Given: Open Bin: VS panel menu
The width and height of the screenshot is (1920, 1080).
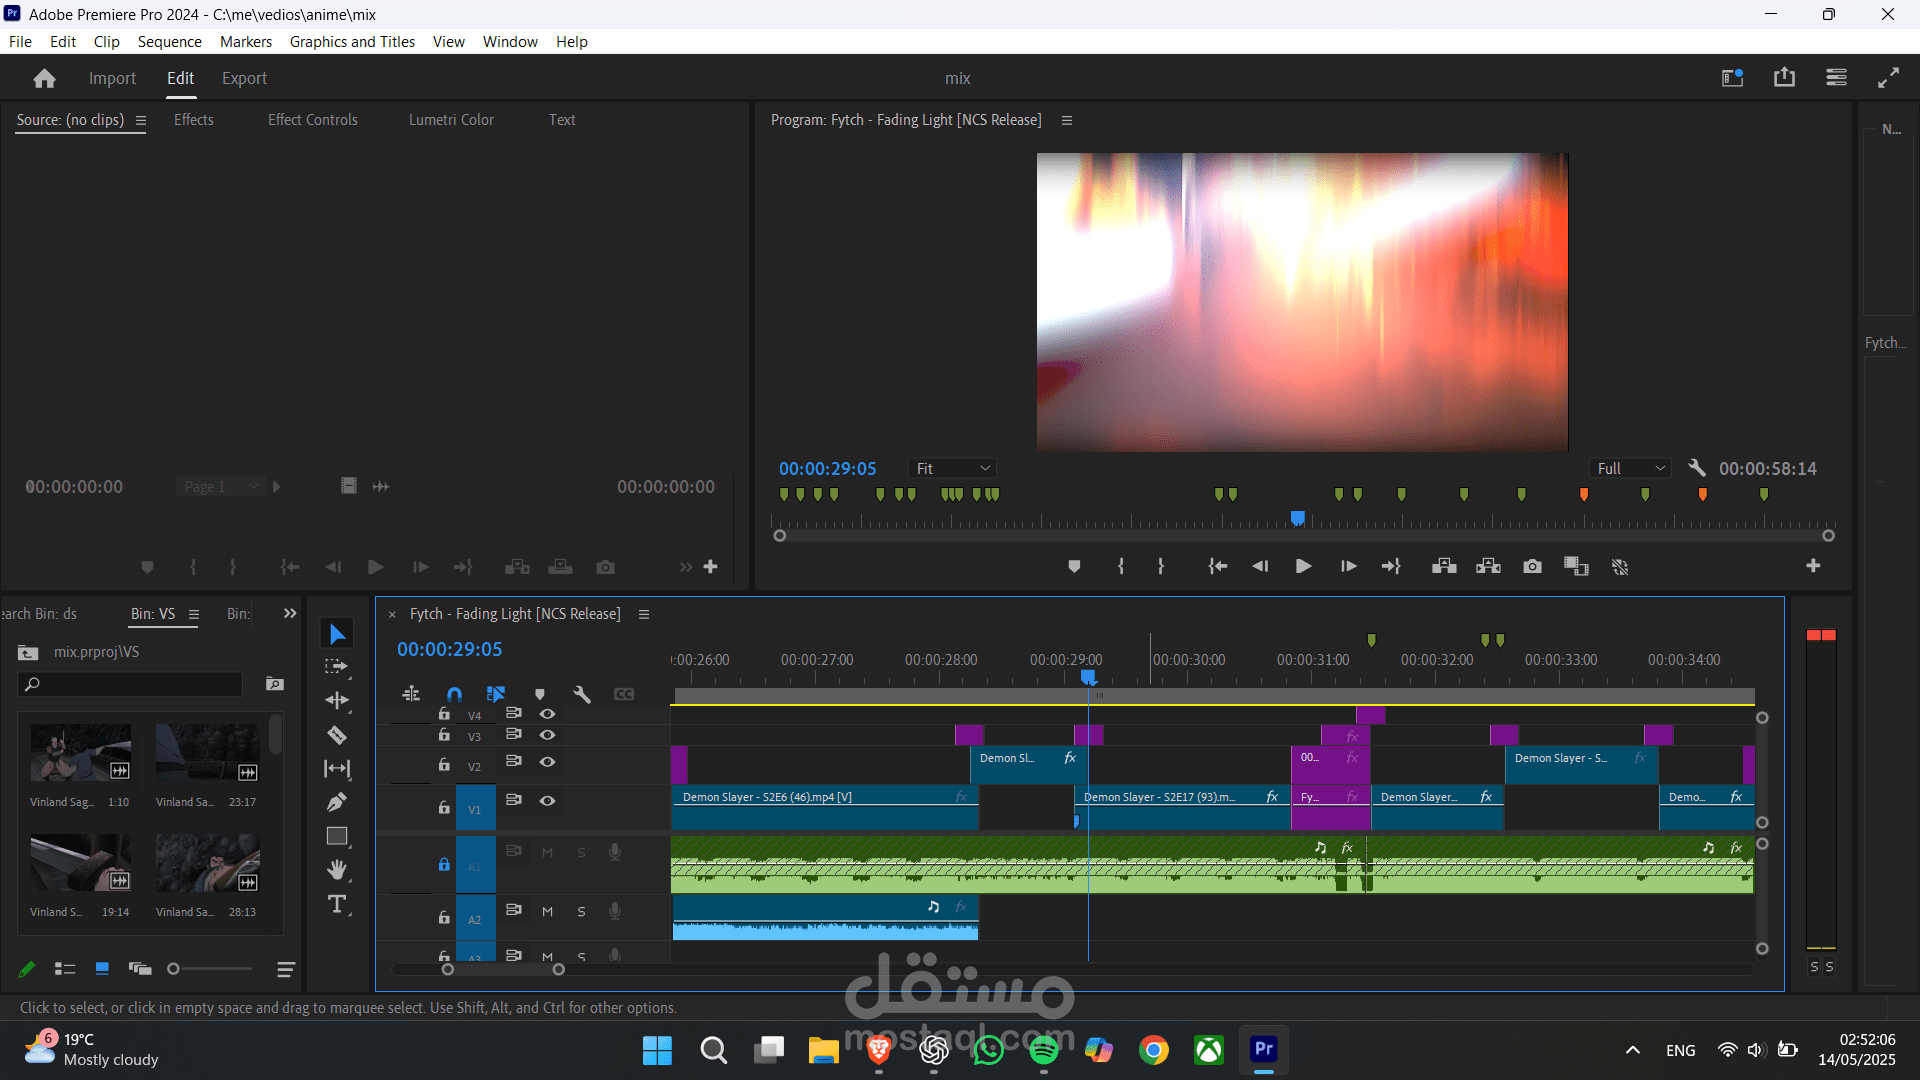Looking at the screenshot, I should [194, 614].
